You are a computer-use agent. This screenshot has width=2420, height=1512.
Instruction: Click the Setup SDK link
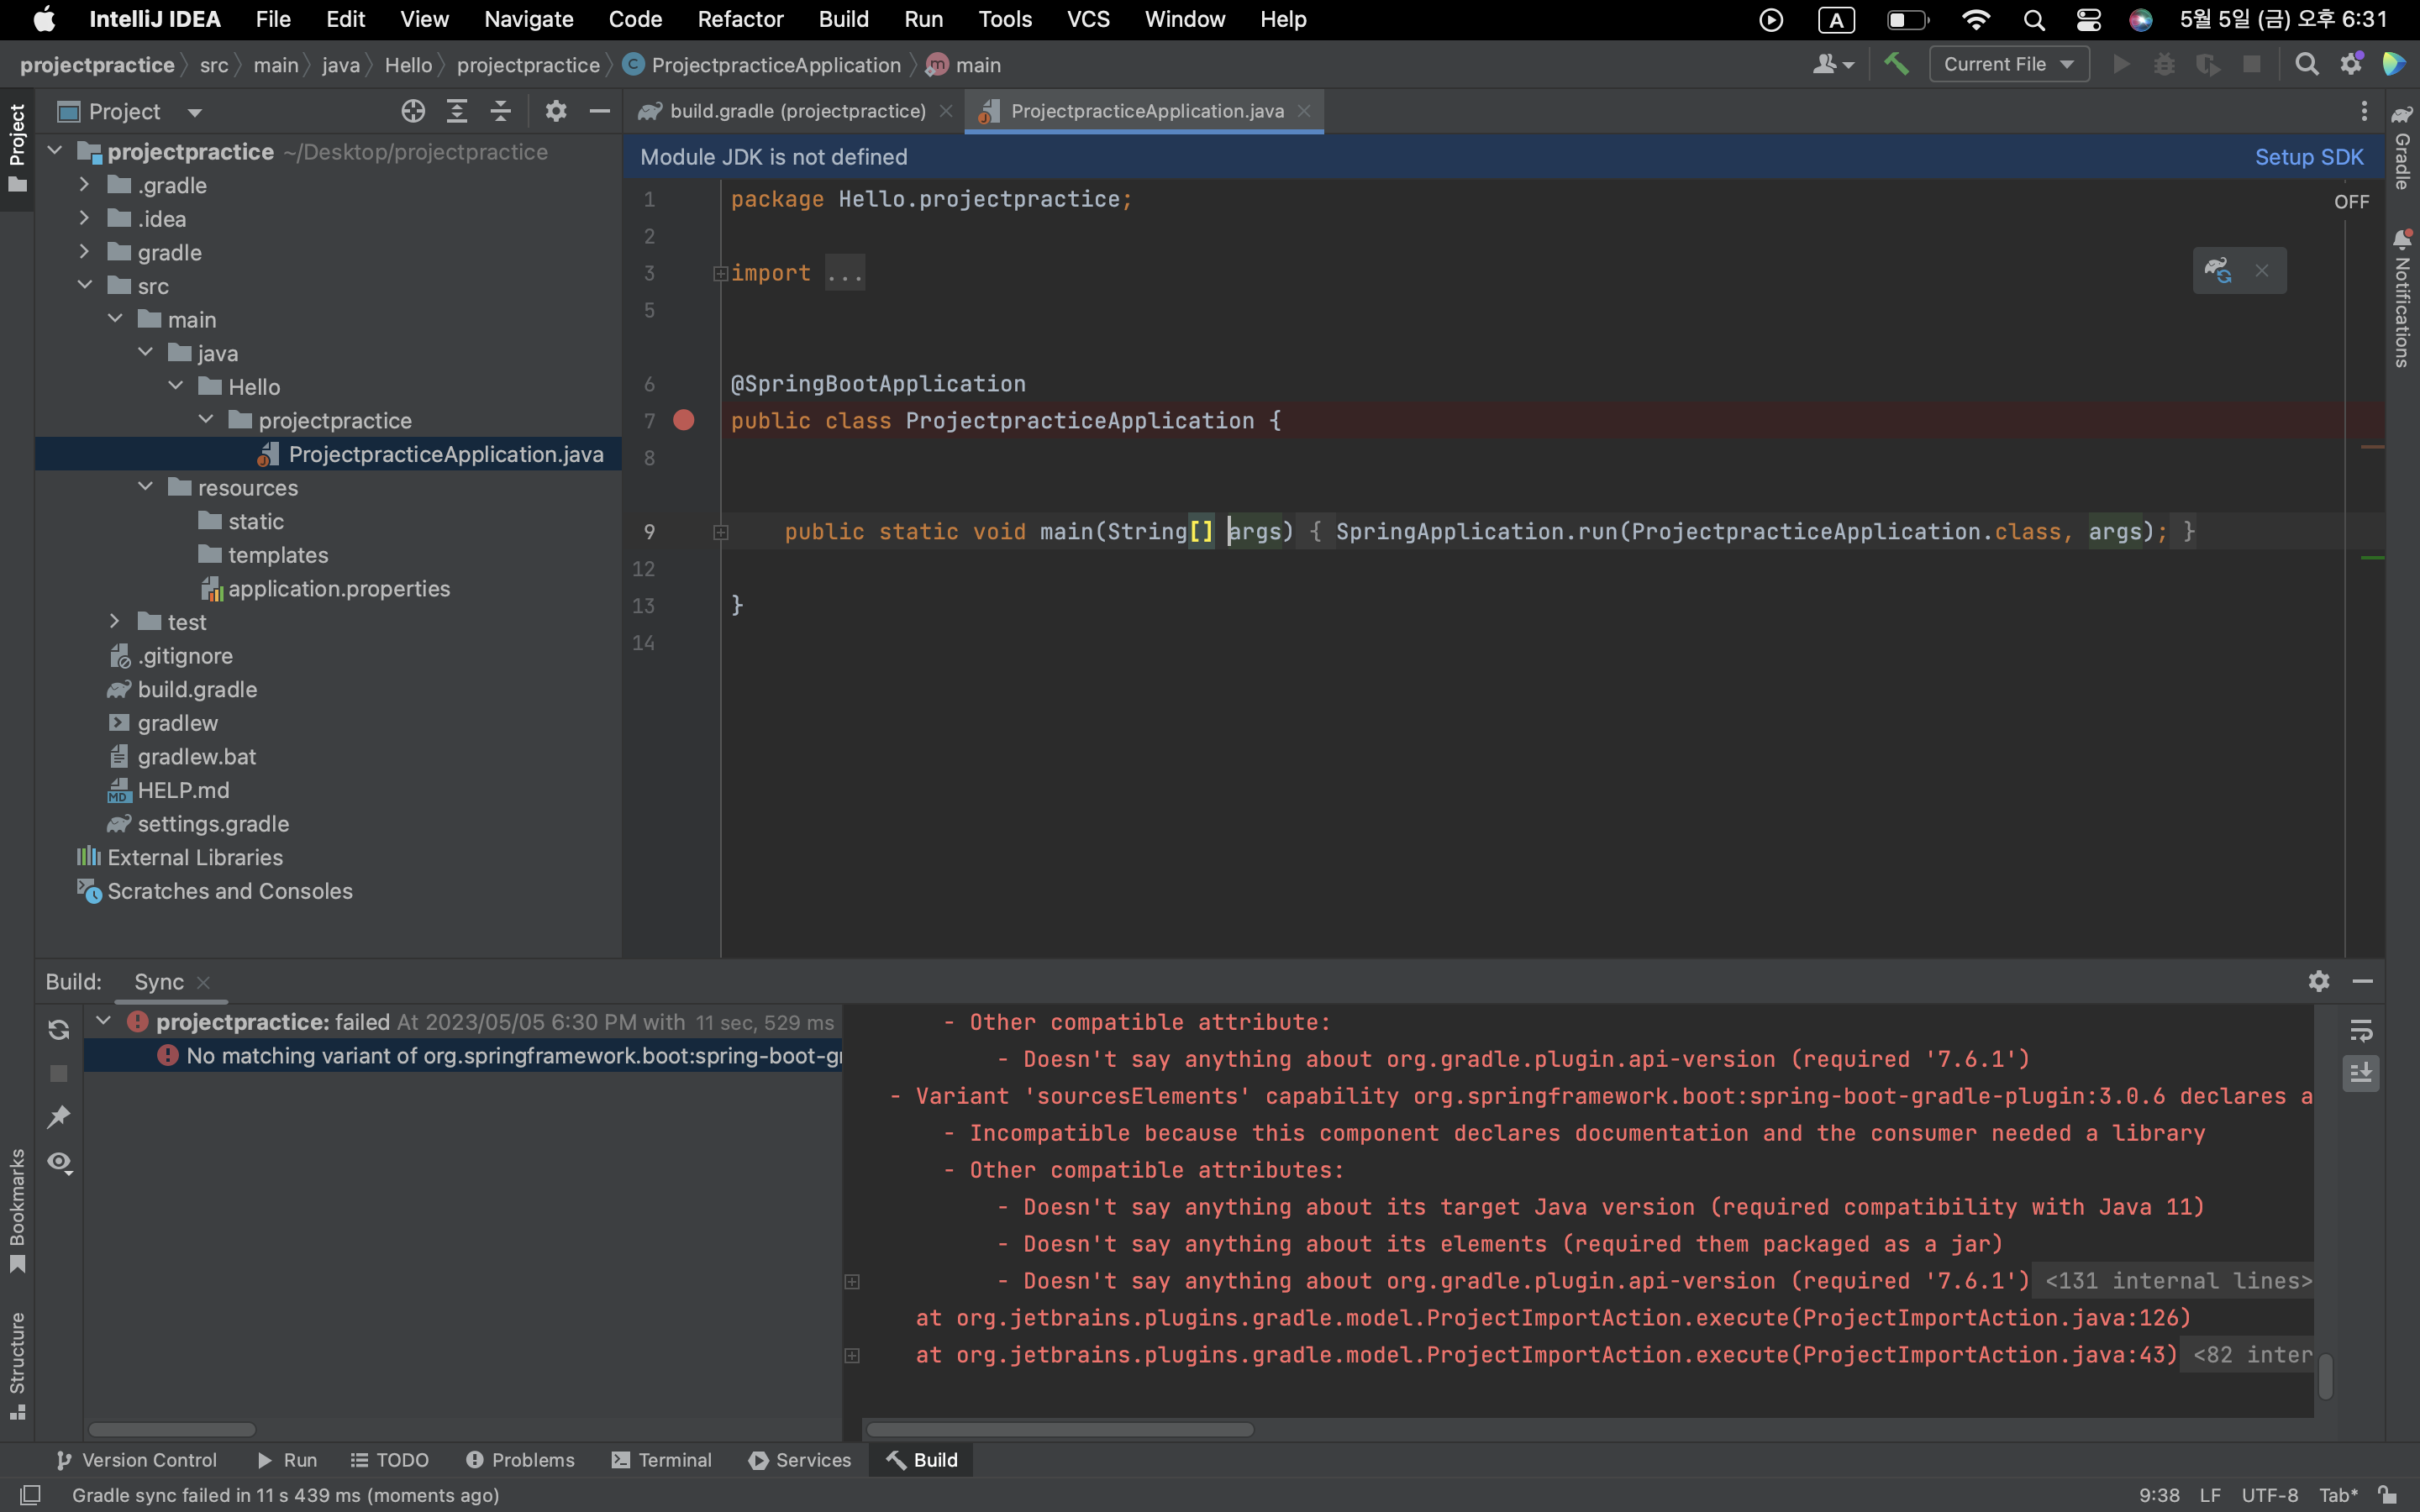tap(2308, 157)
